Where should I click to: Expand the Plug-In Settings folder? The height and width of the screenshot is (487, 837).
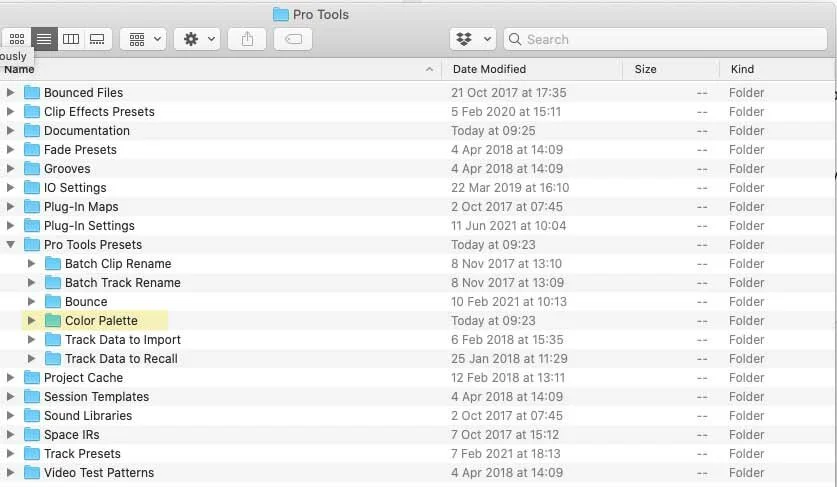click(10, 225)
